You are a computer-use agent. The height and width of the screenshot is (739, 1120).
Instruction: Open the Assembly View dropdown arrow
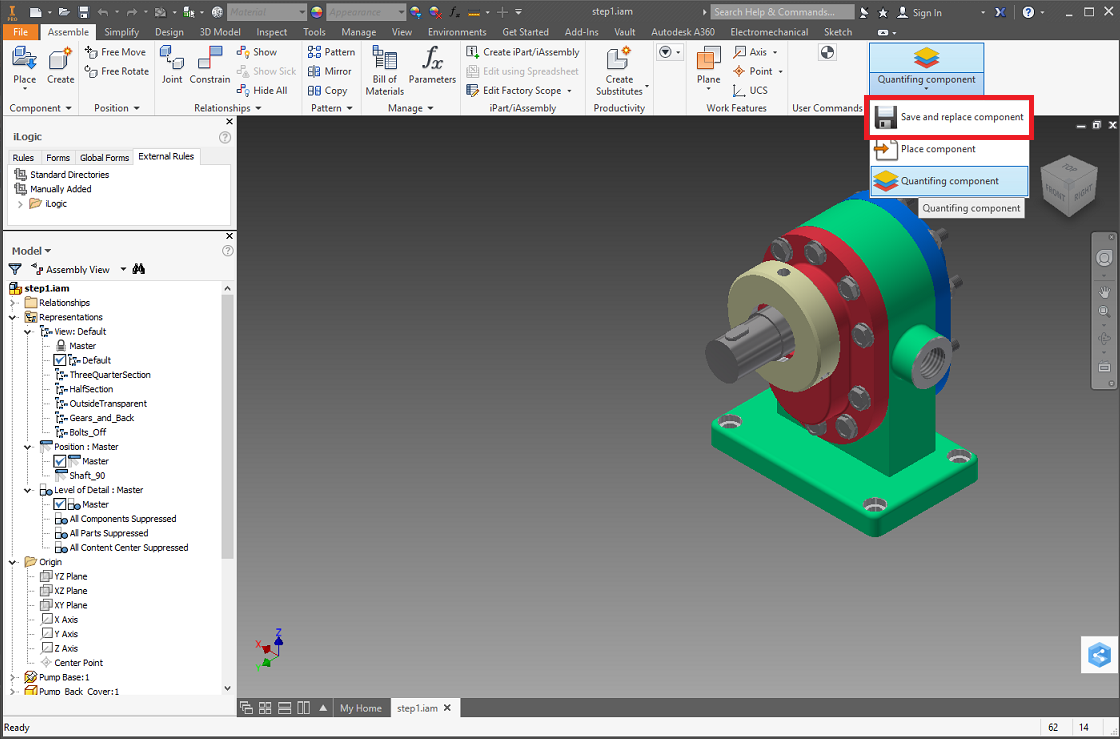tap(123, 269)
